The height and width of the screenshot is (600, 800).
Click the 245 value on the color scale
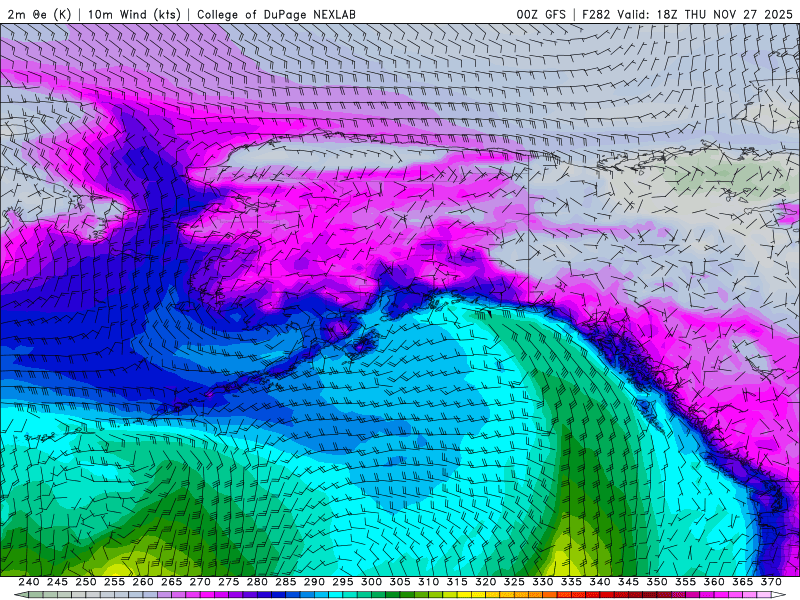tap(57, 582)
